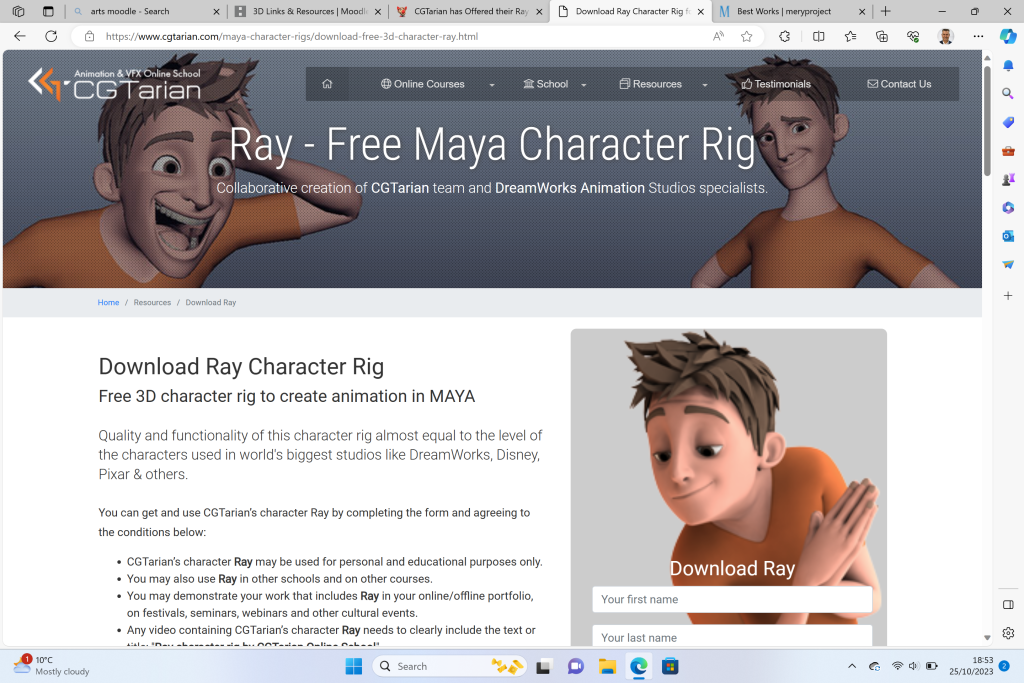1024x683 pixels.
Task: Follow the Home breadcrumb link
Action: [108, 302]
